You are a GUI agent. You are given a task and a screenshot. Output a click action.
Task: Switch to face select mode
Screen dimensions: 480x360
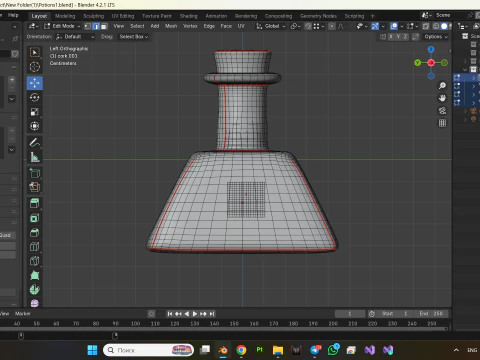tap(104, 26)
